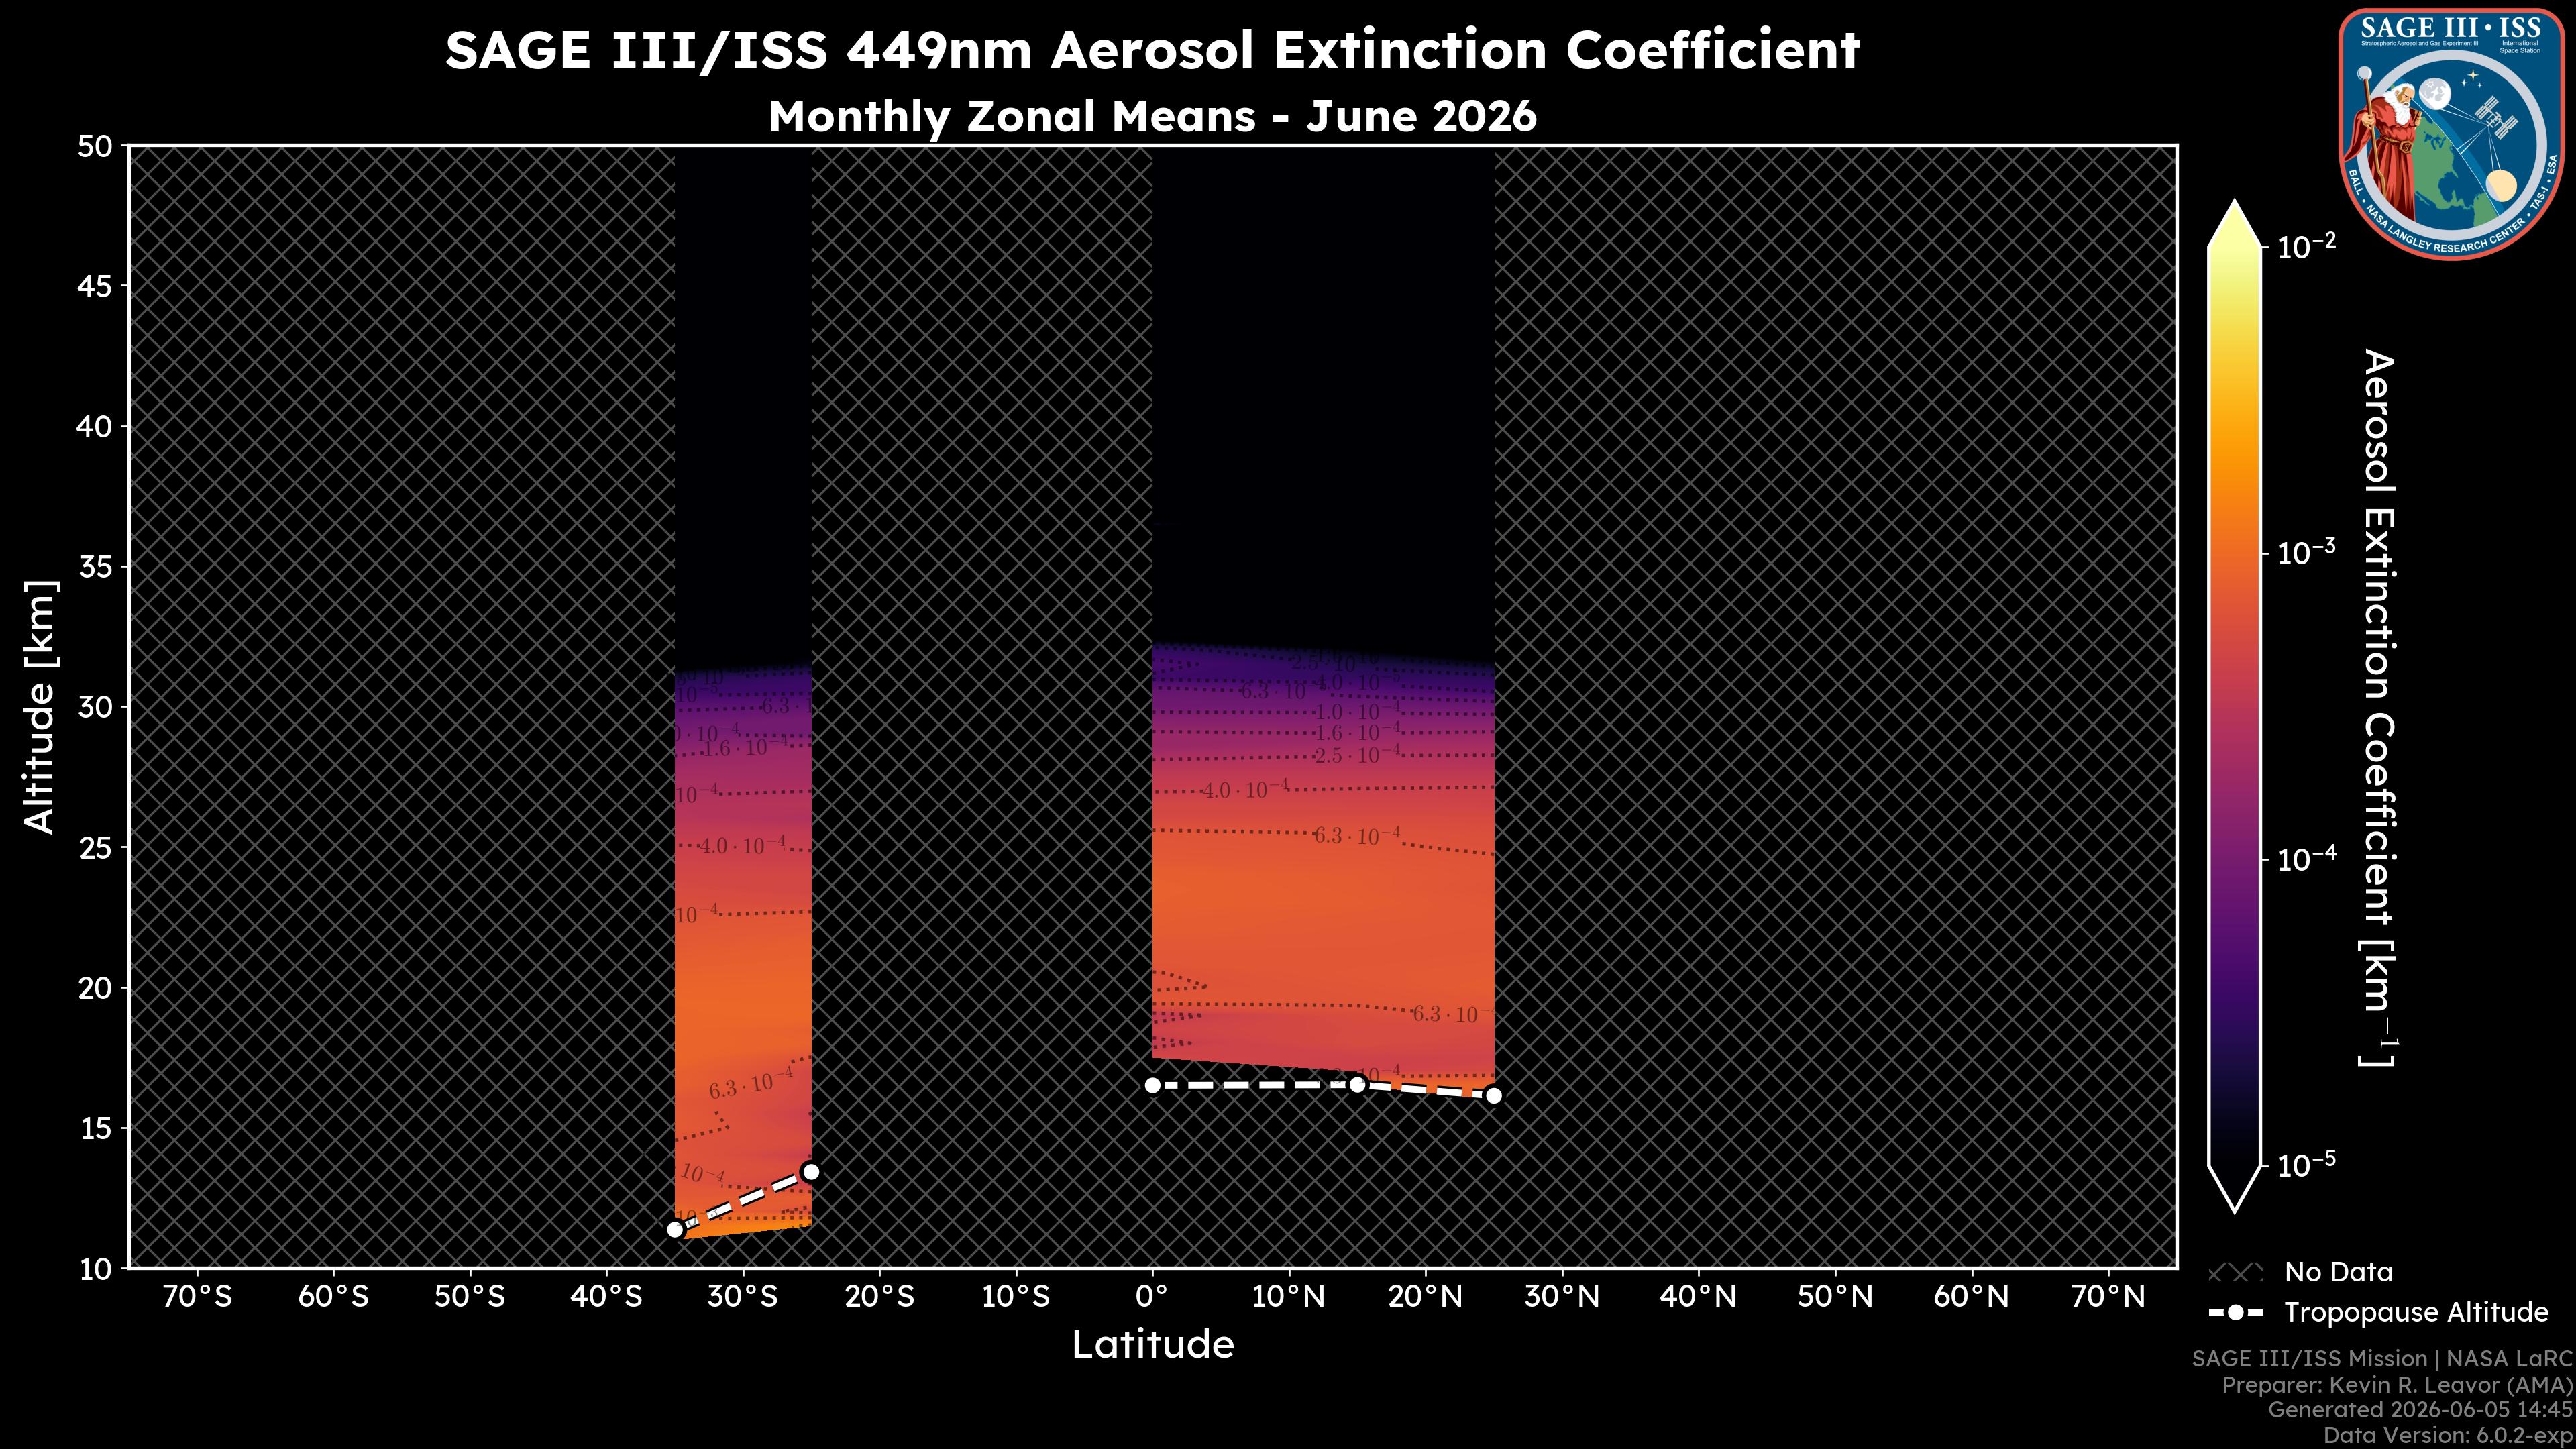The width and height of the screenshot is (2576, 1449).
Task: Click the x-axis tick label 70°S
Action: click(x=197, y=1297)
